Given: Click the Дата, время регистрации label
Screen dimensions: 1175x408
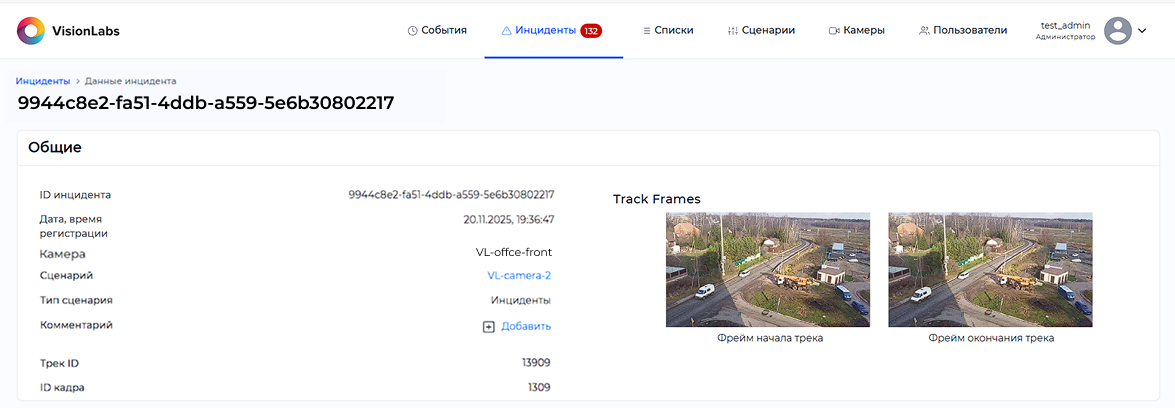Looking at the screenshot, I should point(73,226).
